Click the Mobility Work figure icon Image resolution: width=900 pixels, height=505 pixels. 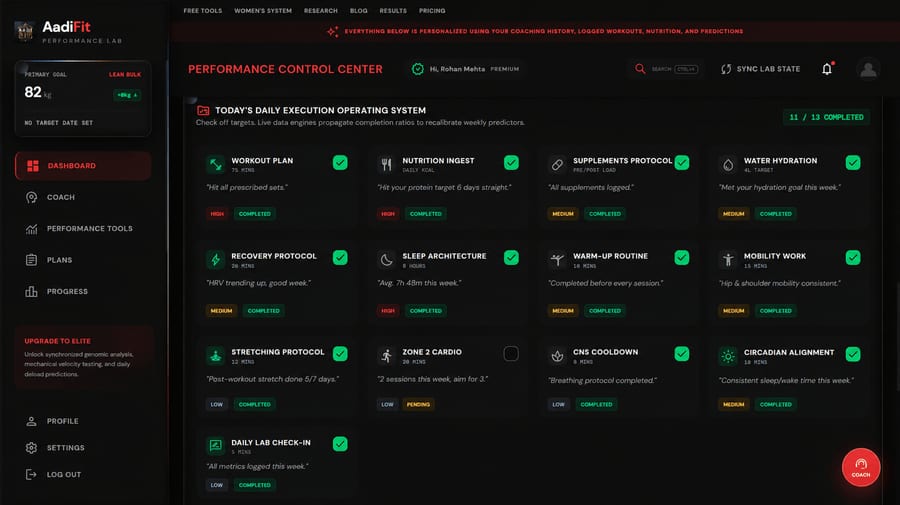click(x=728, y=260)
